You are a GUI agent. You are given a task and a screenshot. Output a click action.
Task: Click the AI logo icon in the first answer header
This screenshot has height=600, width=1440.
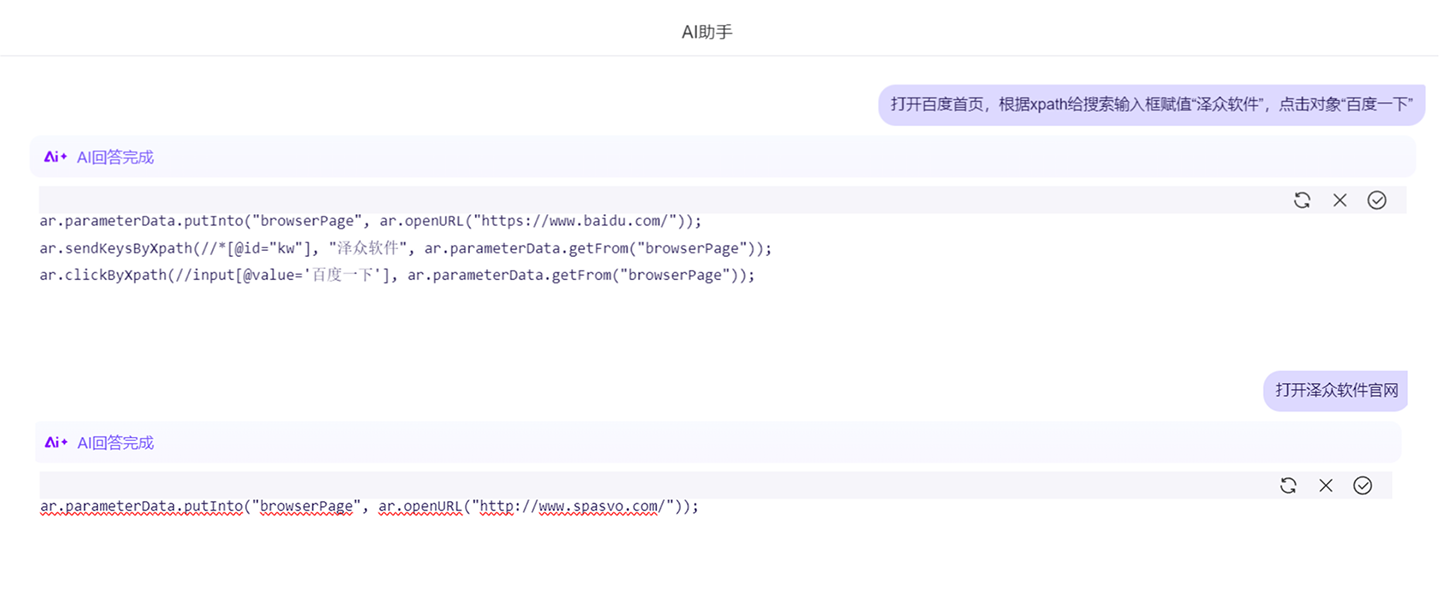click(x=55, y=157)
